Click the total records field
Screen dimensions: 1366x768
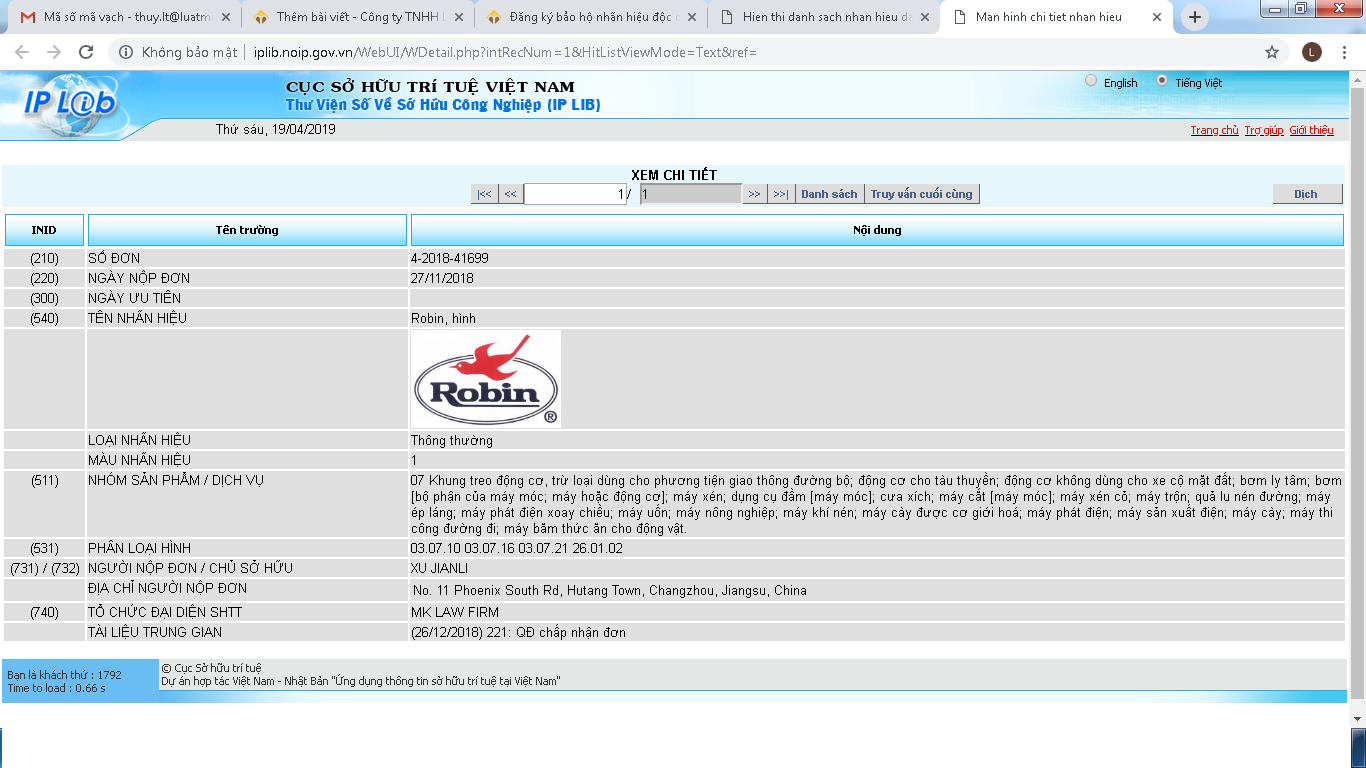tap(690, 194)
